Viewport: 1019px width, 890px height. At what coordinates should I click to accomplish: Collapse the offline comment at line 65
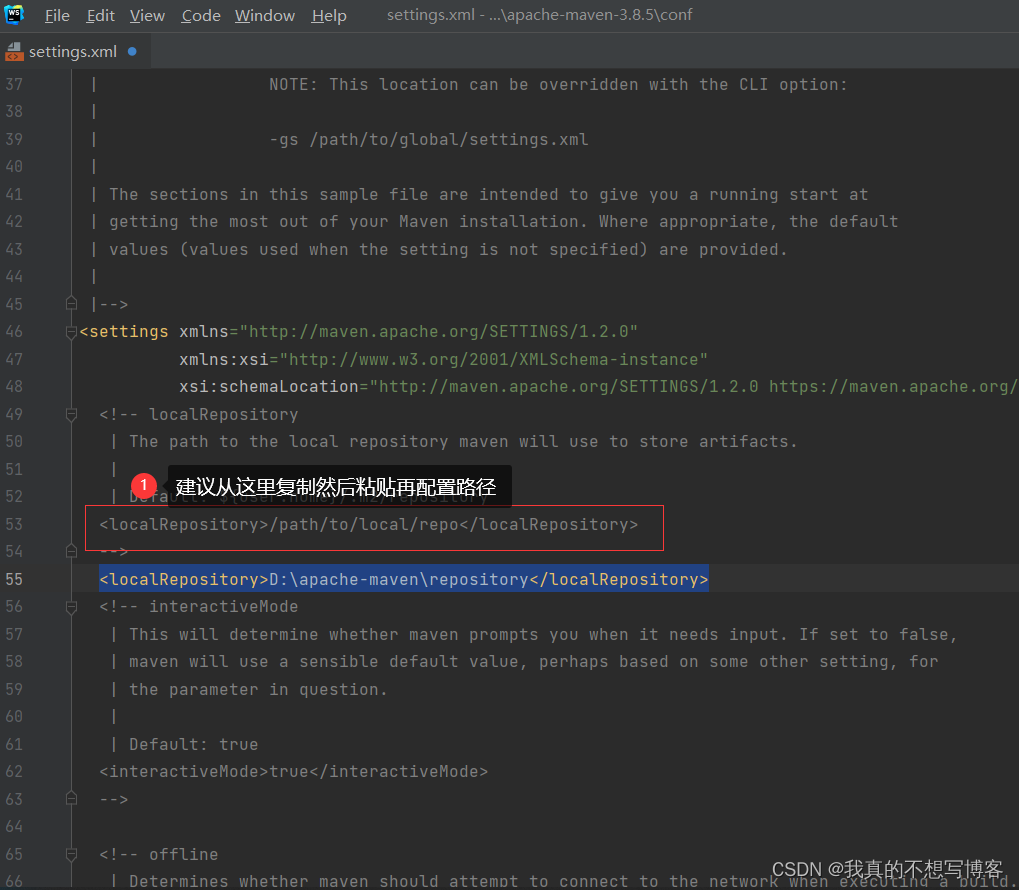(71, 854)
